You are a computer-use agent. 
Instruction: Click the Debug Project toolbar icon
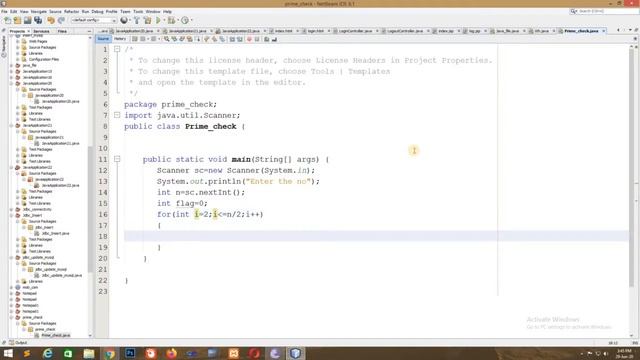pyautogui.click(x=171, y=20)
